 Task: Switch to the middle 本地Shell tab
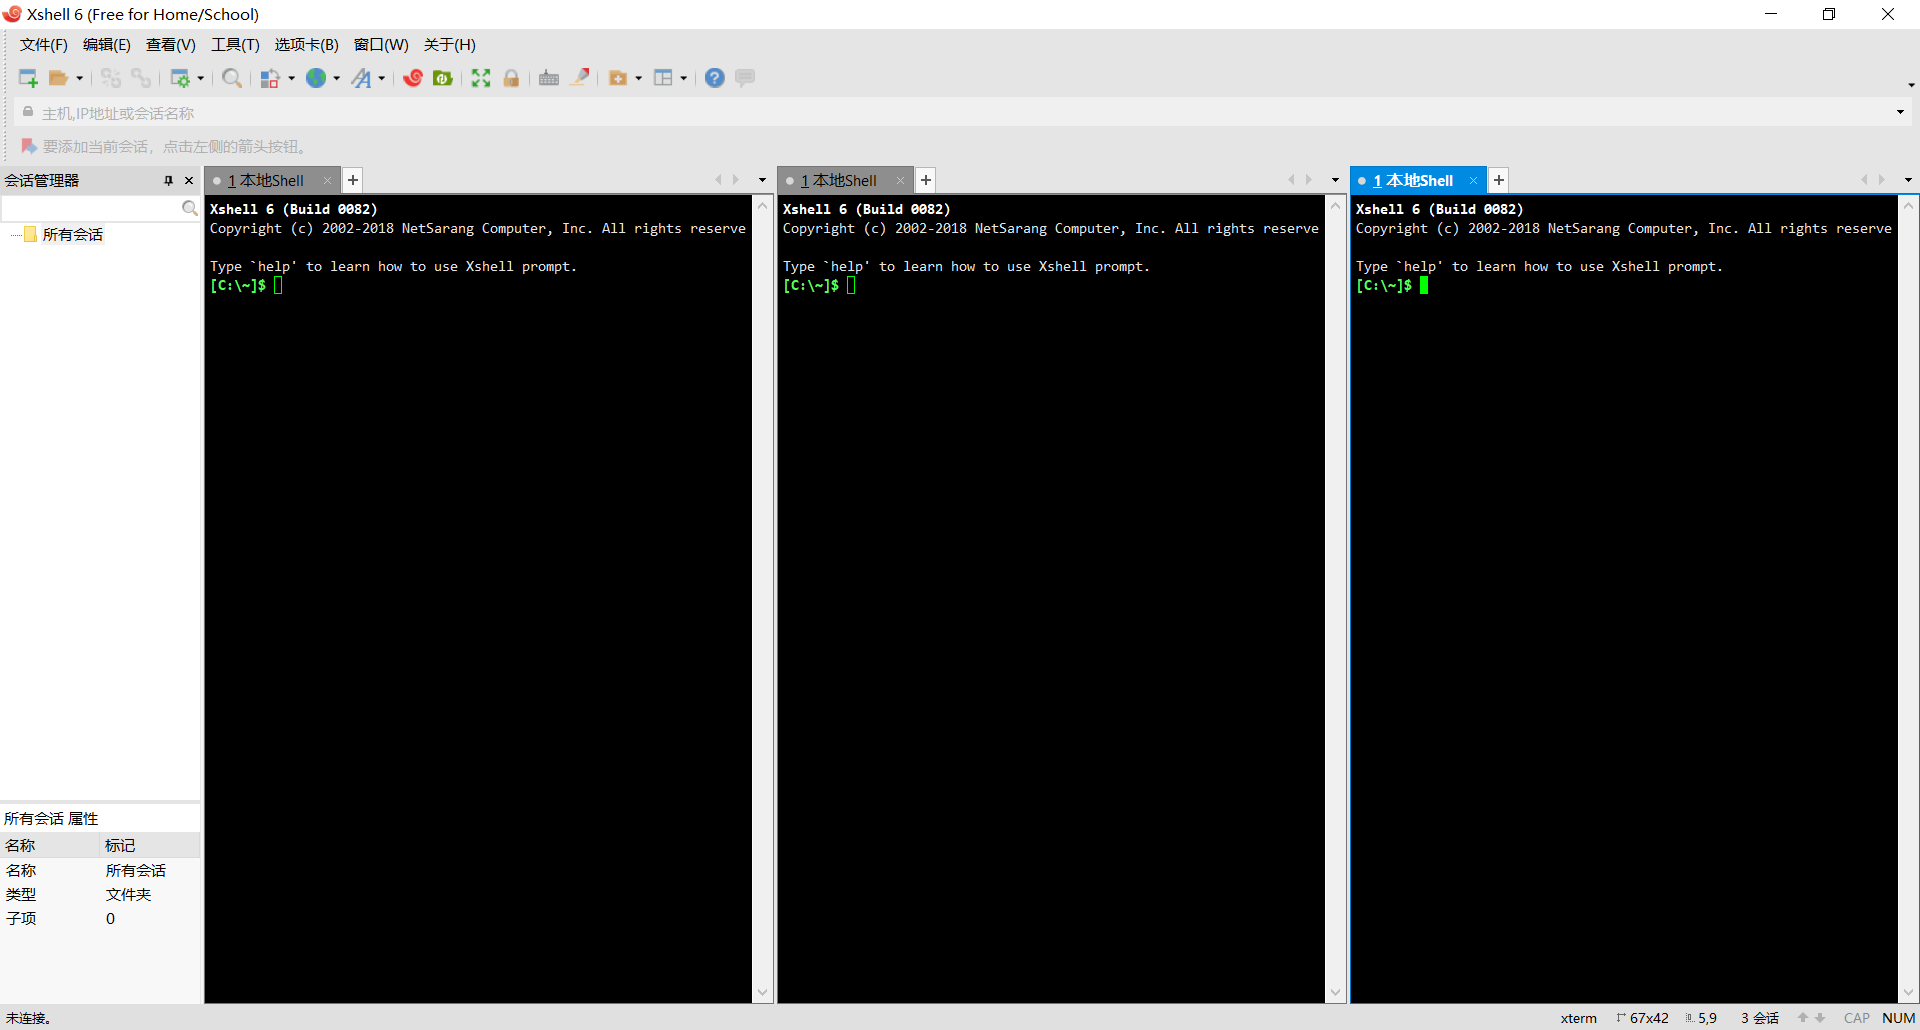click(x=840, y=180)
